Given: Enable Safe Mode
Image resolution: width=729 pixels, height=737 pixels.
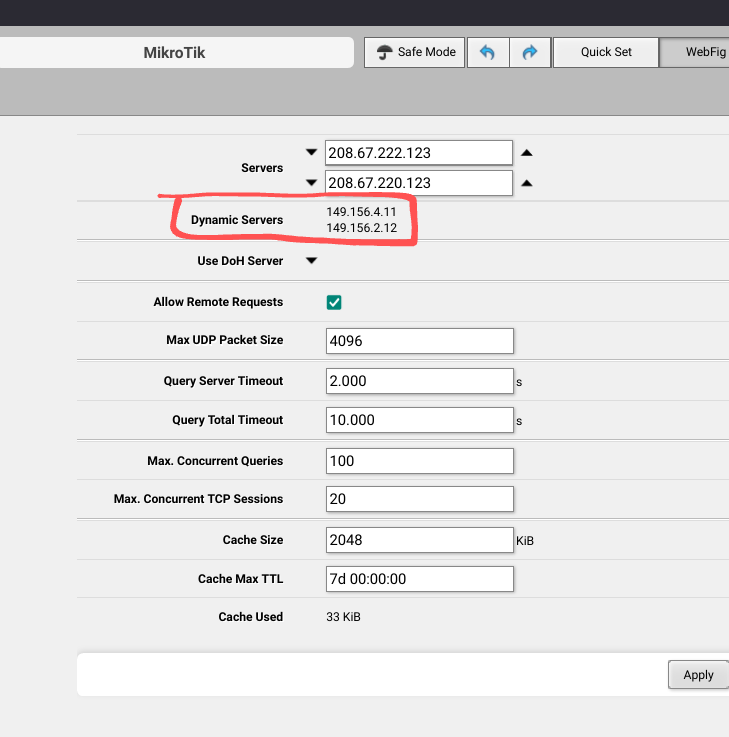Looking at the screenshot, I should coord(414,52).
